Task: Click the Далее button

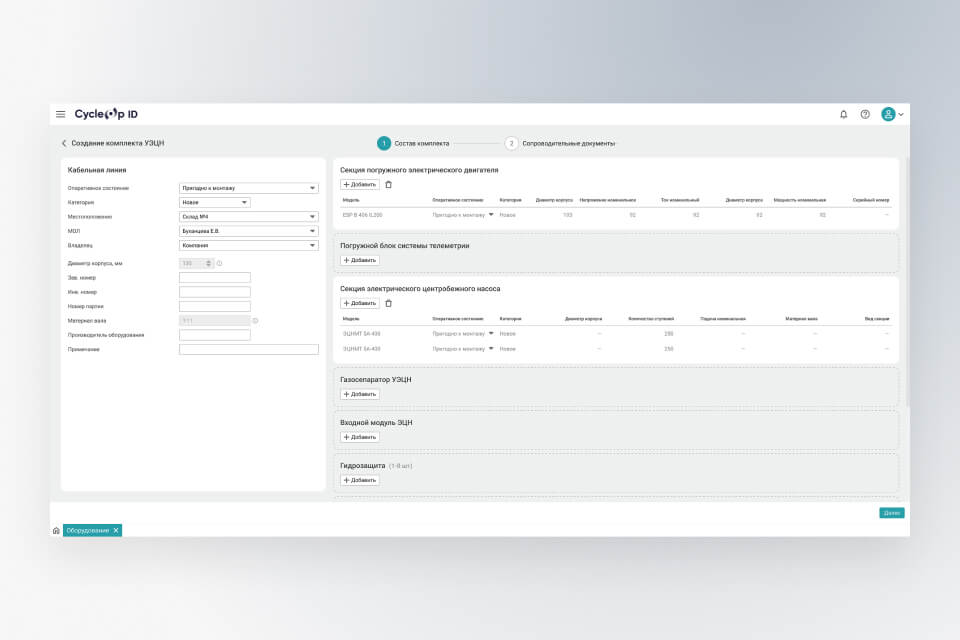Action: pos(891,513)
